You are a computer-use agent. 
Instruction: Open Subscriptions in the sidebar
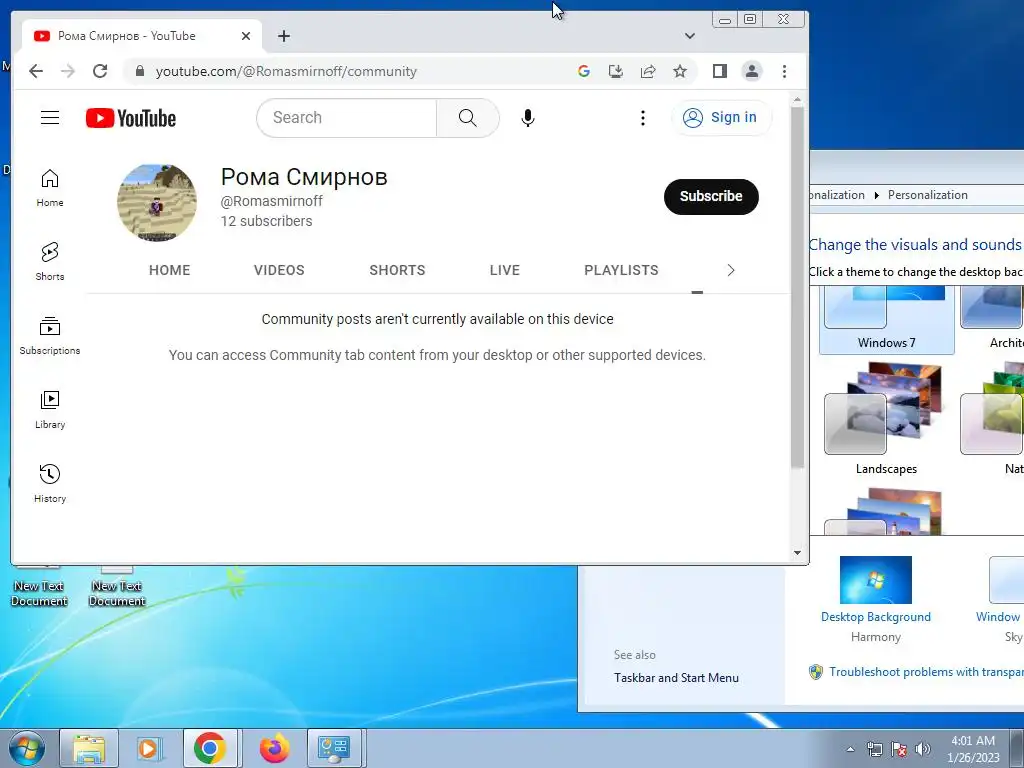50,336
